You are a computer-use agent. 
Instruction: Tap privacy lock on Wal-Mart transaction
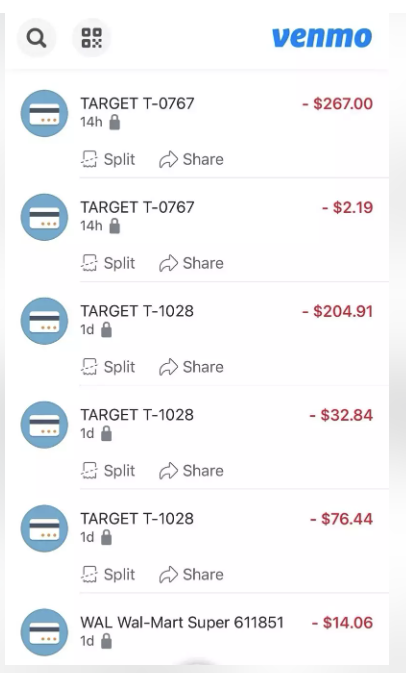(106, 642)
